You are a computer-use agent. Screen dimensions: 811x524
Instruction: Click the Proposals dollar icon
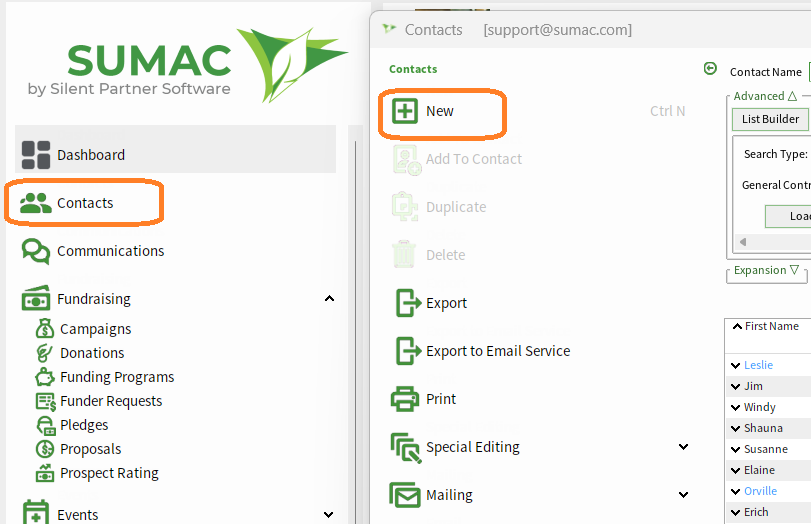(45, 449)
